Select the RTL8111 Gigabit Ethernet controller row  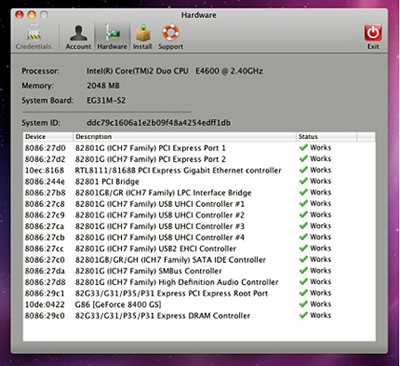coord(199,170)
